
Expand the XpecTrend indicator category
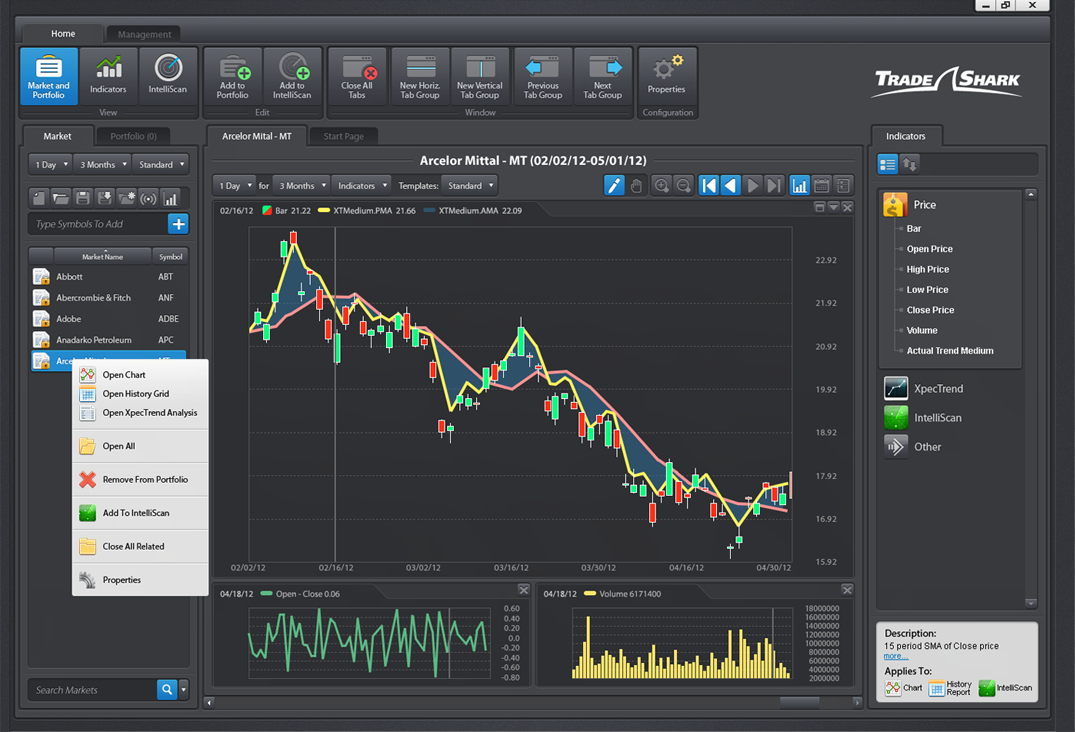923,389
